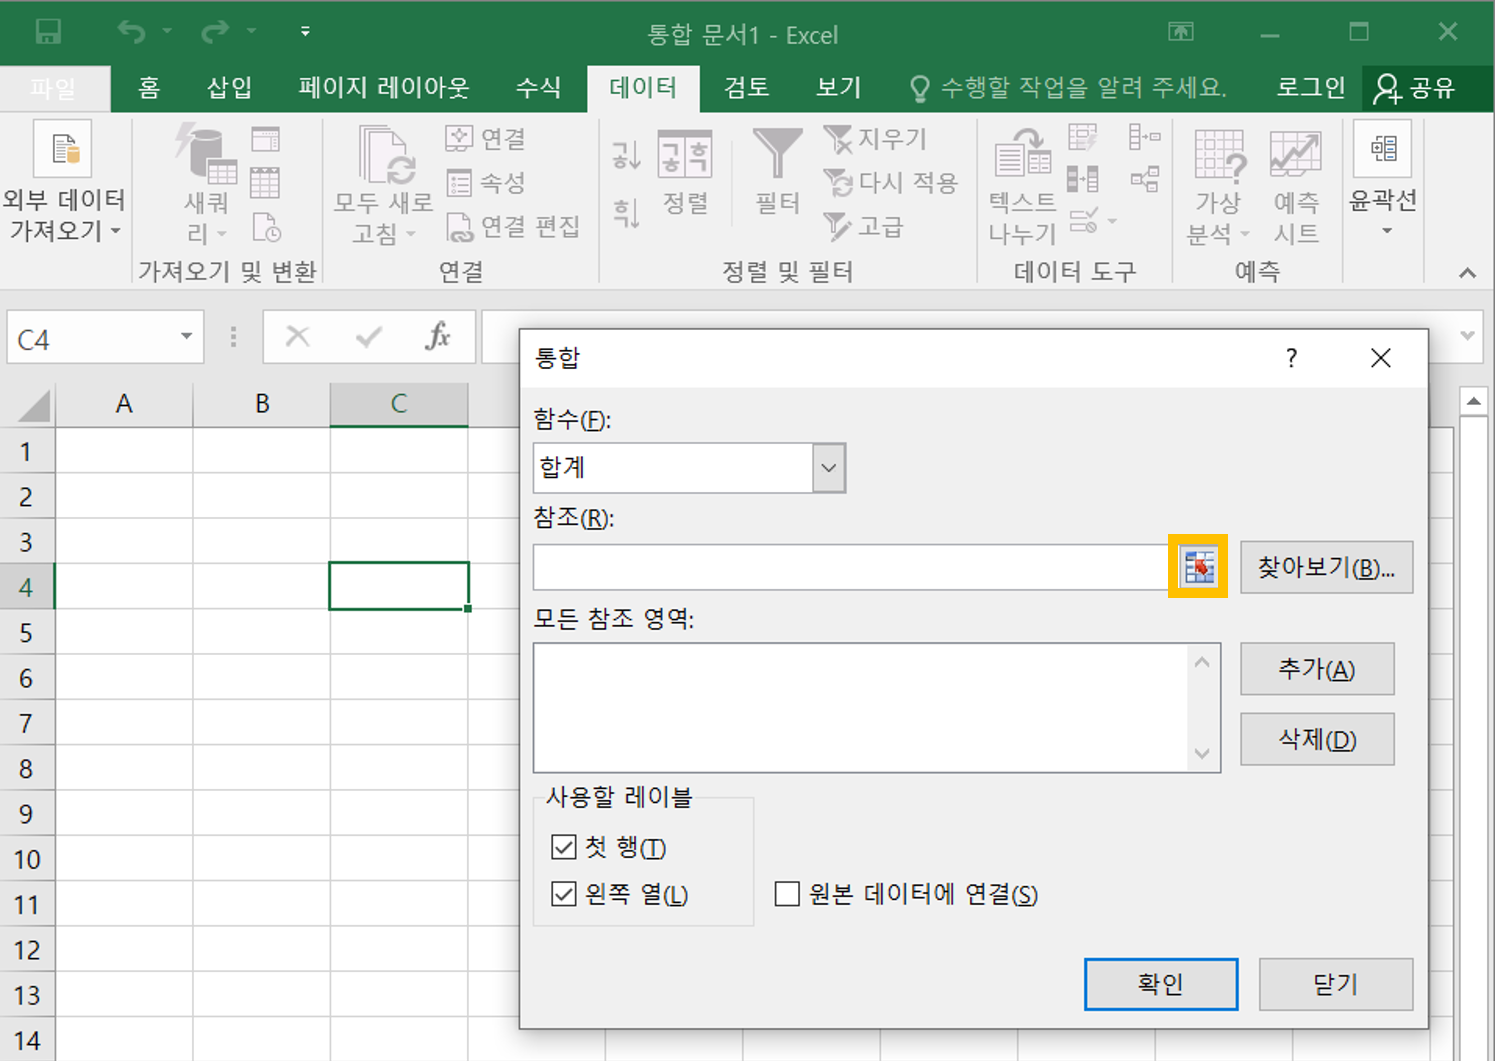Uncheck the 첫 행 checkbox

pyautogui.click(x=564, y=847)
